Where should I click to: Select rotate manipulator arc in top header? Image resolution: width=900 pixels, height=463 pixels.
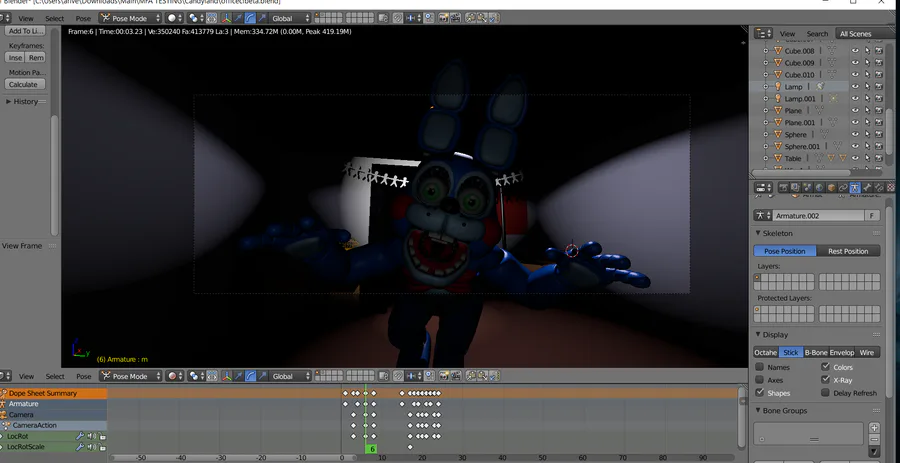coord(250,18)
